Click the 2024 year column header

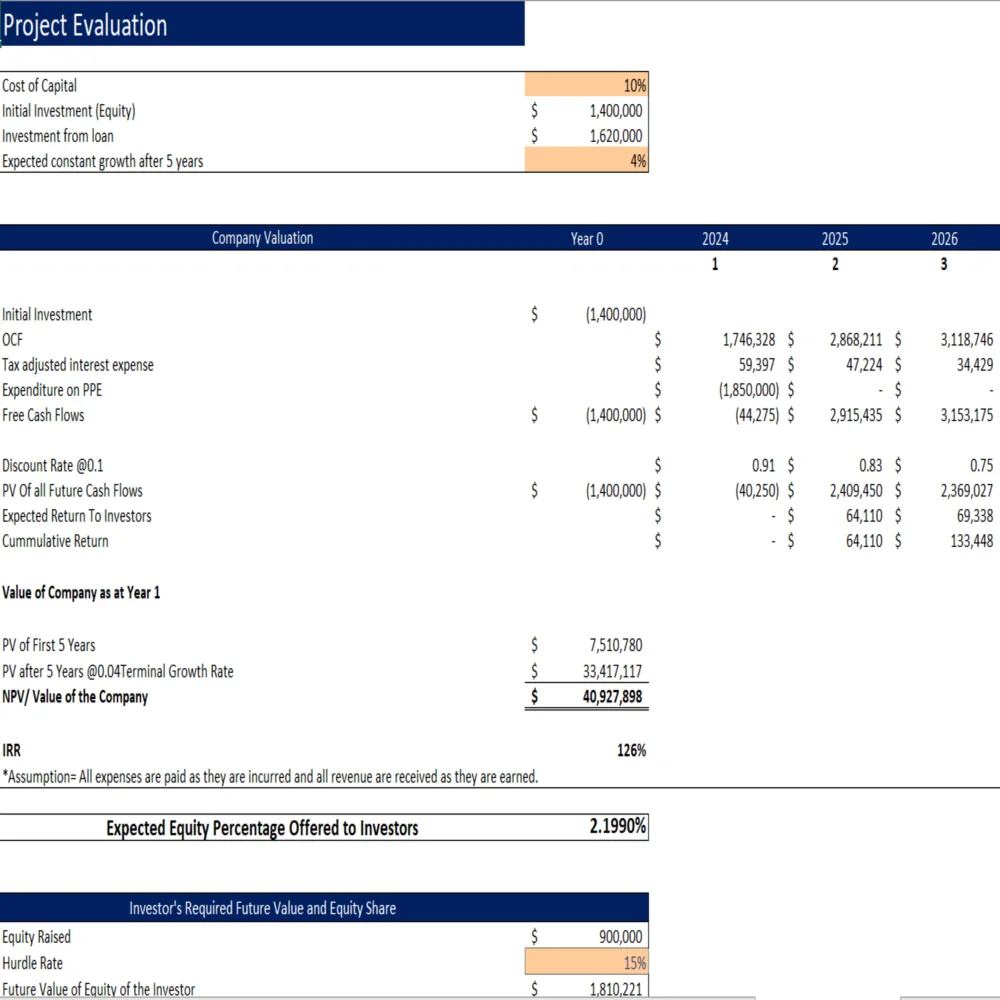coord(715,239)
